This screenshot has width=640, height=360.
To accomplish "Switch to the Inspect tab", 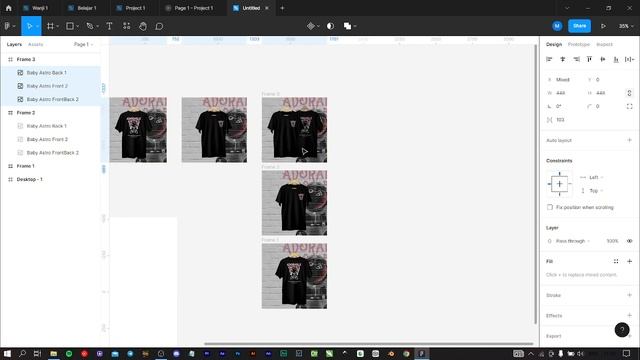I will coord(604,44).
